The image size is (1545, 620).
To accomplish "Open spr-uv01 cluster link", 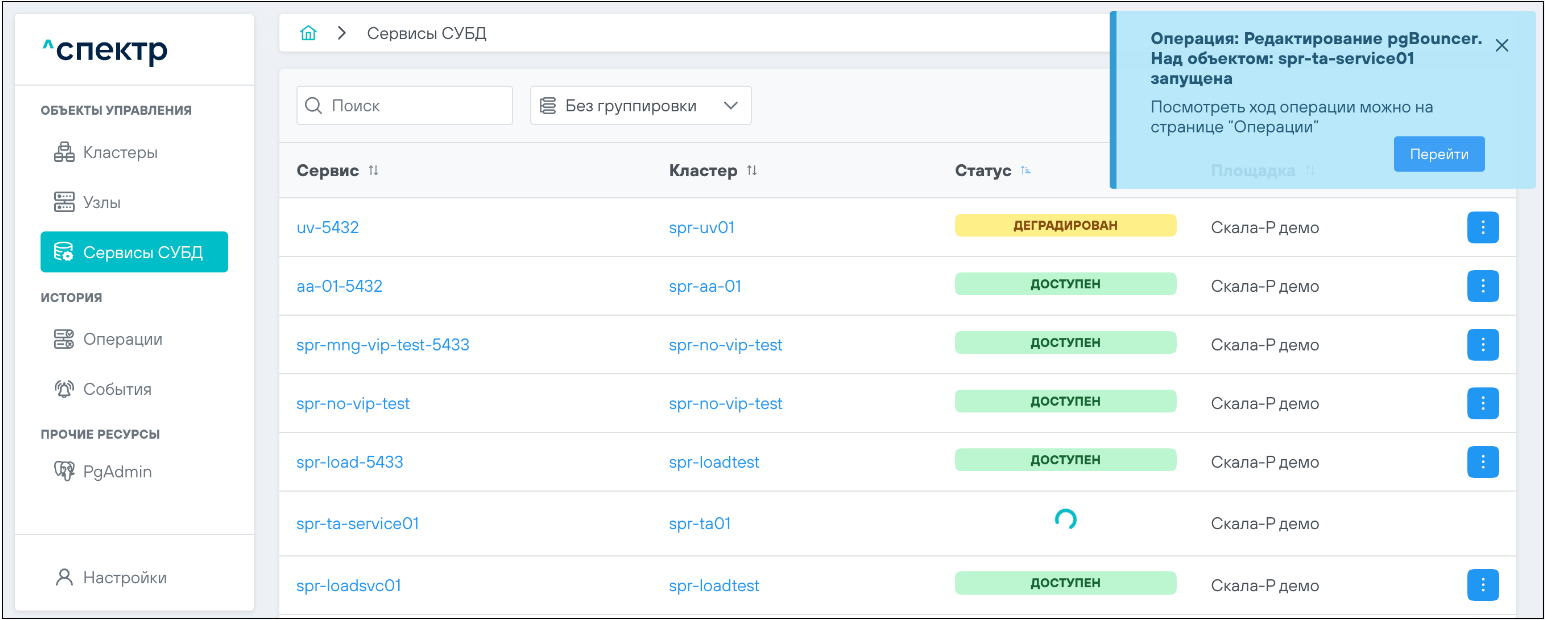I will pyautogui.click(x=701, y=228).
